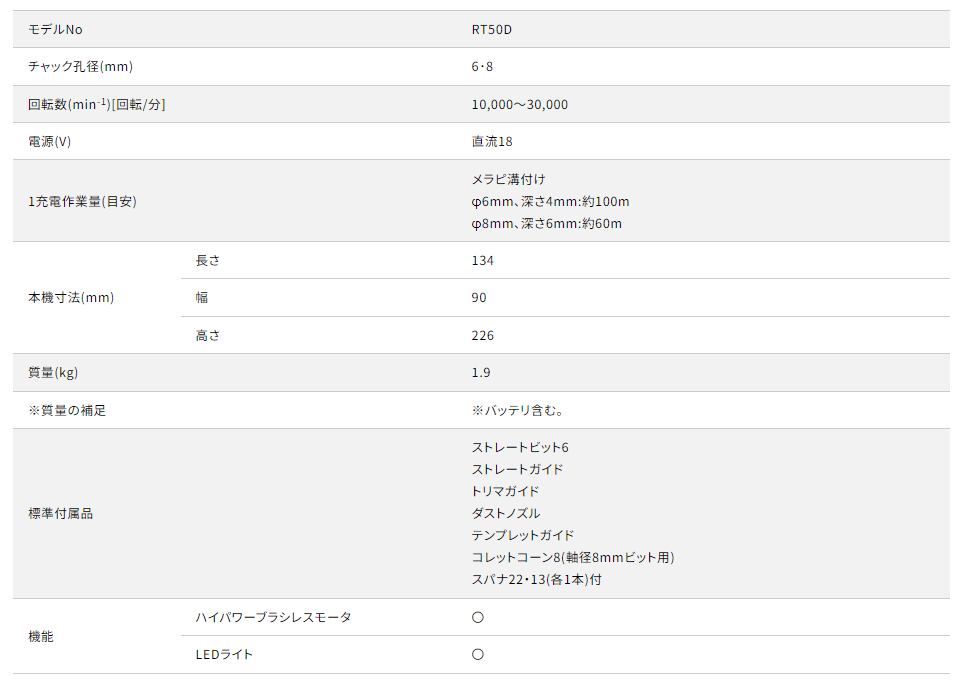Screen dimensions: 976x684
Task: Click the 長さ sub-row label
Action: (x=207, y=260)
